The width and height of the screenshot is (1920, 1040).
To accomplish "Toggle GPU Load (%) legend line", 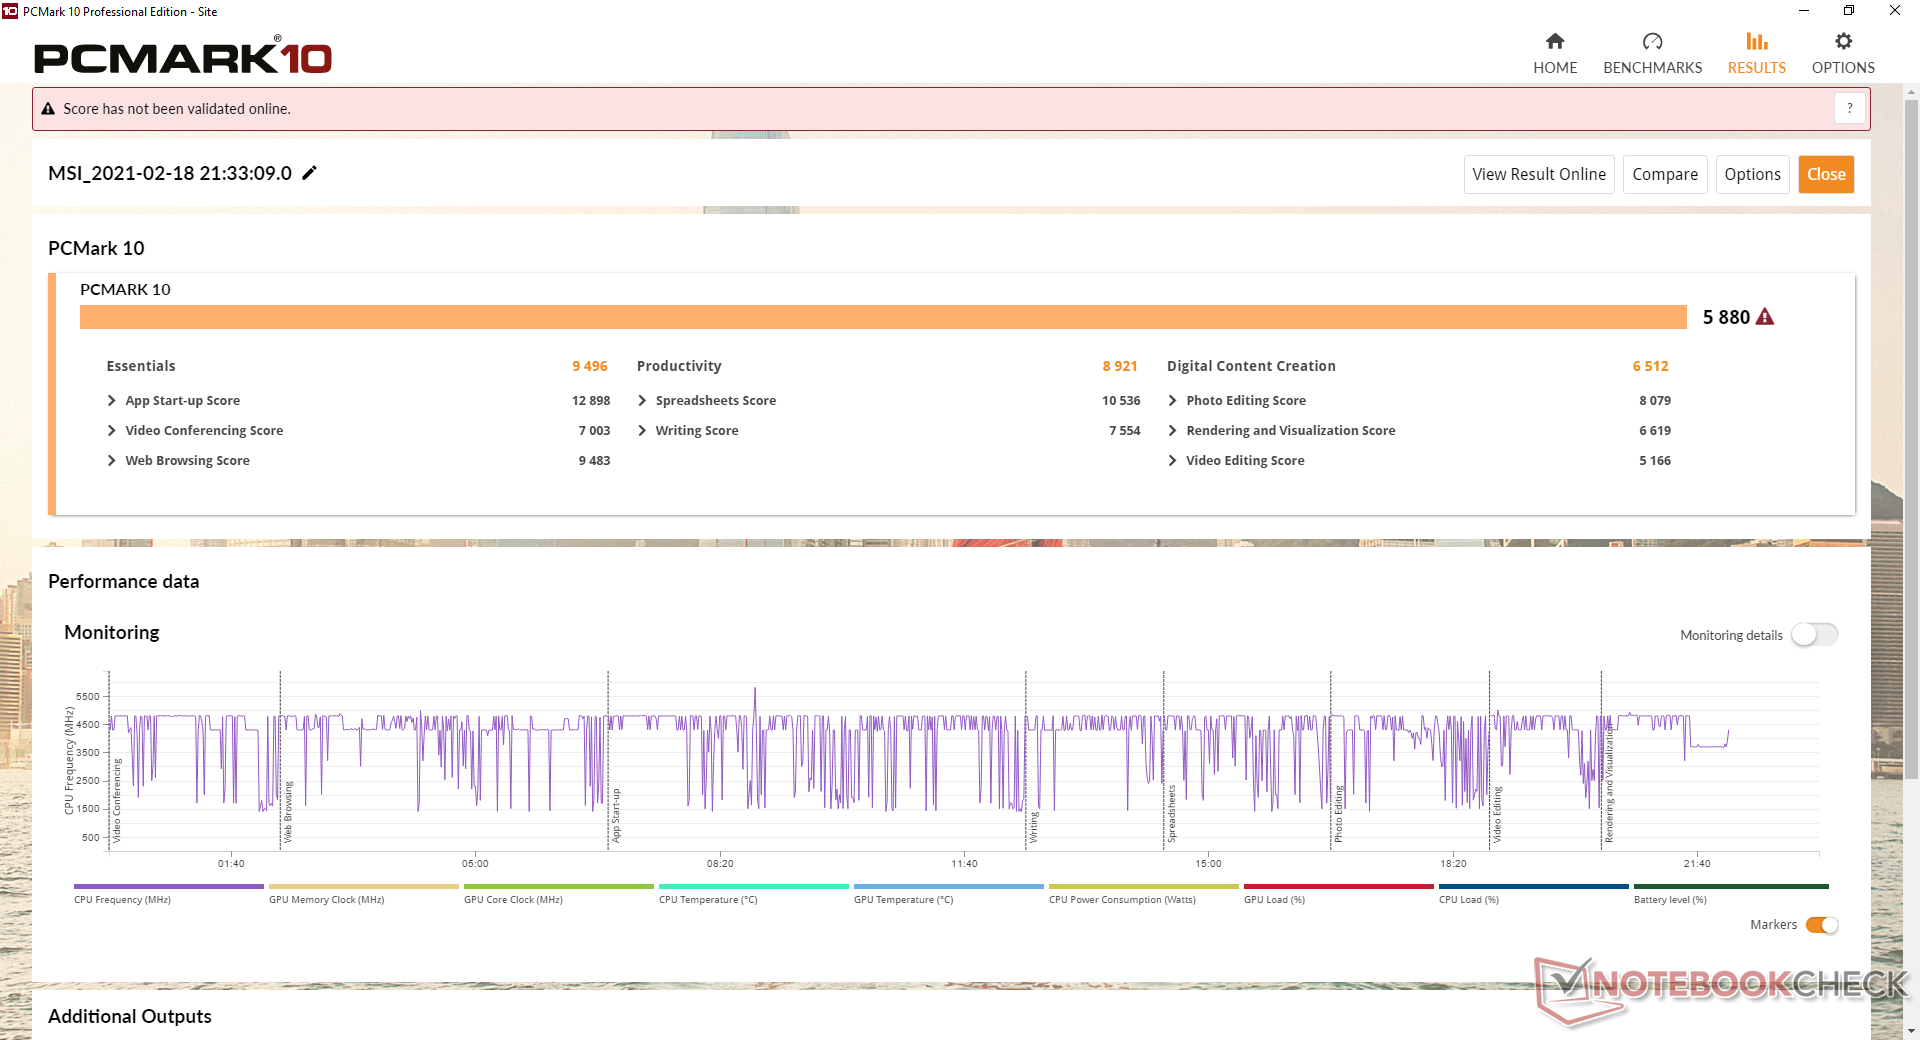I will [x=1339, y=886].
